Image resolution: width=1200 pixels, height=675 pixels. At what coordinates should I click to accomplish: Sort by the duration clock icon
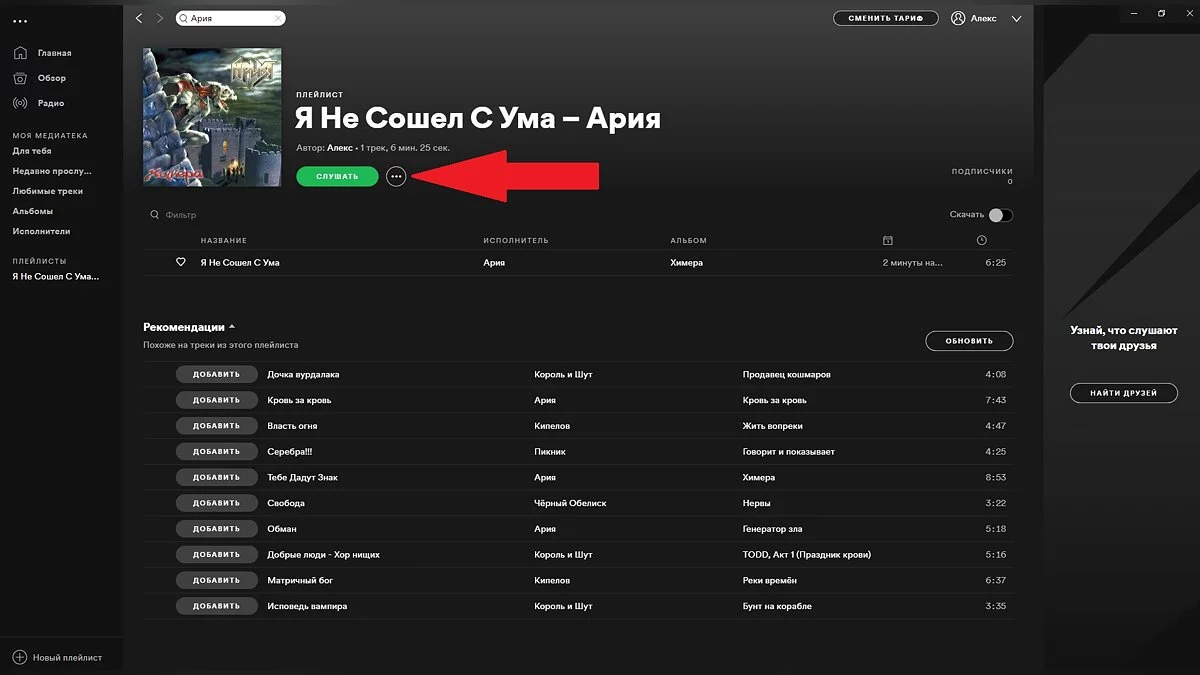(981, 240)
